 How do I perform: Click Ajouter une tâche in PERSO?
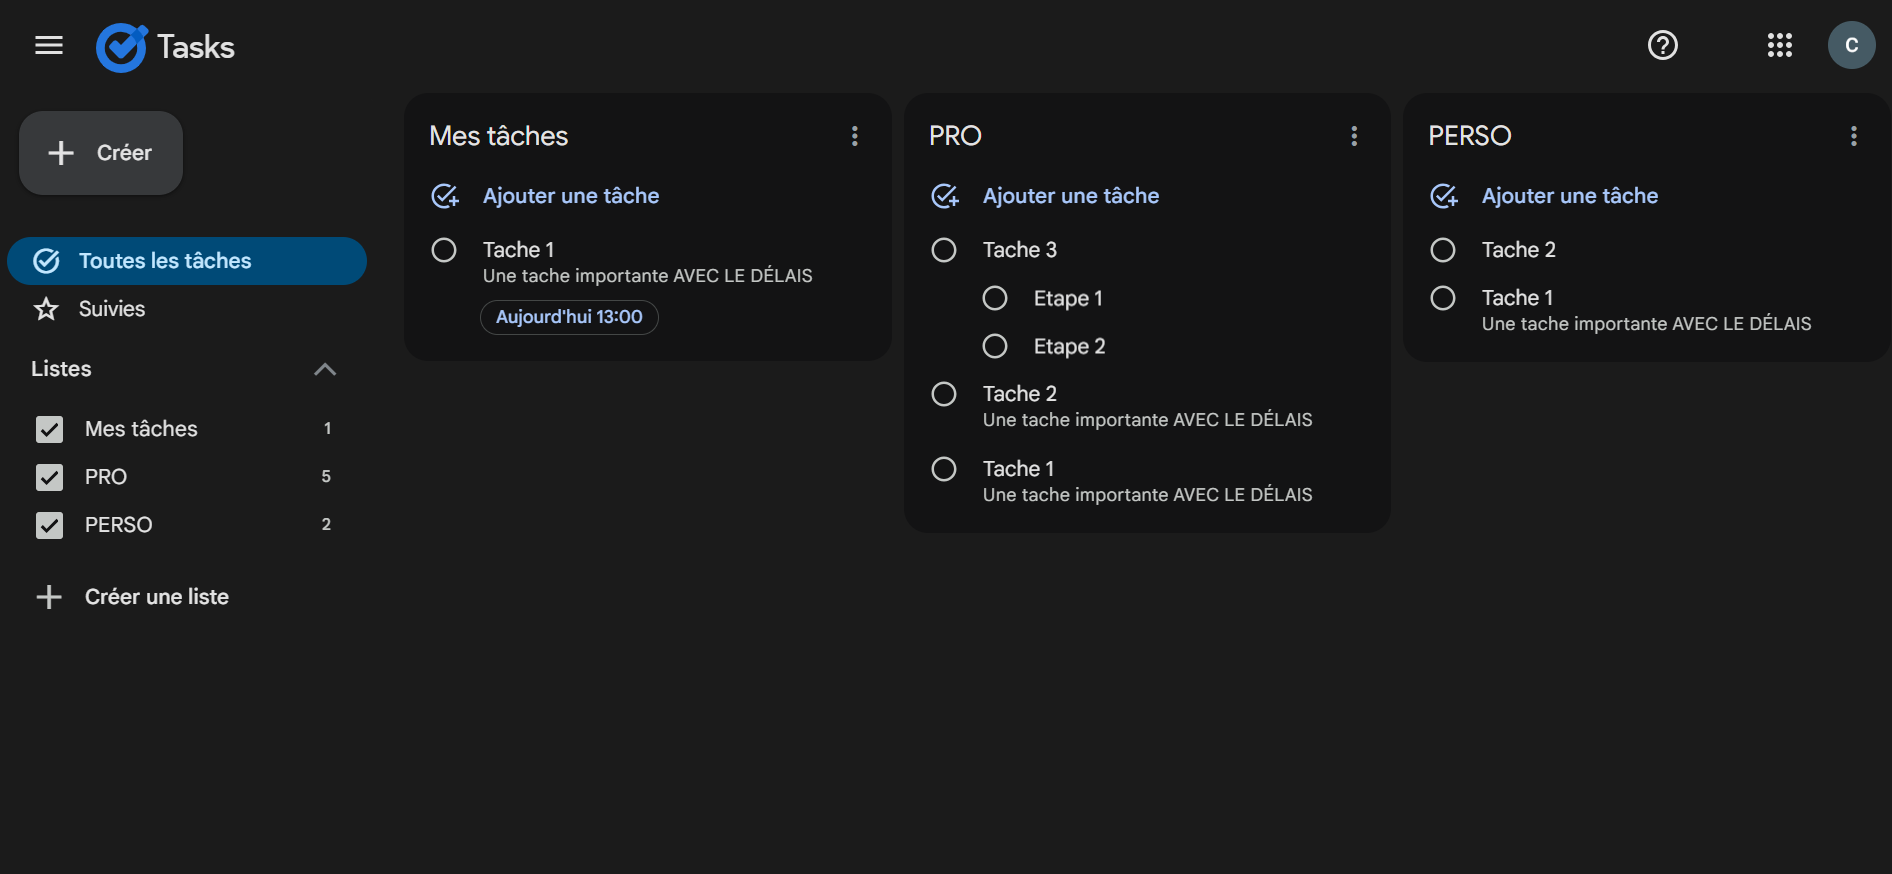point(1570,196)
